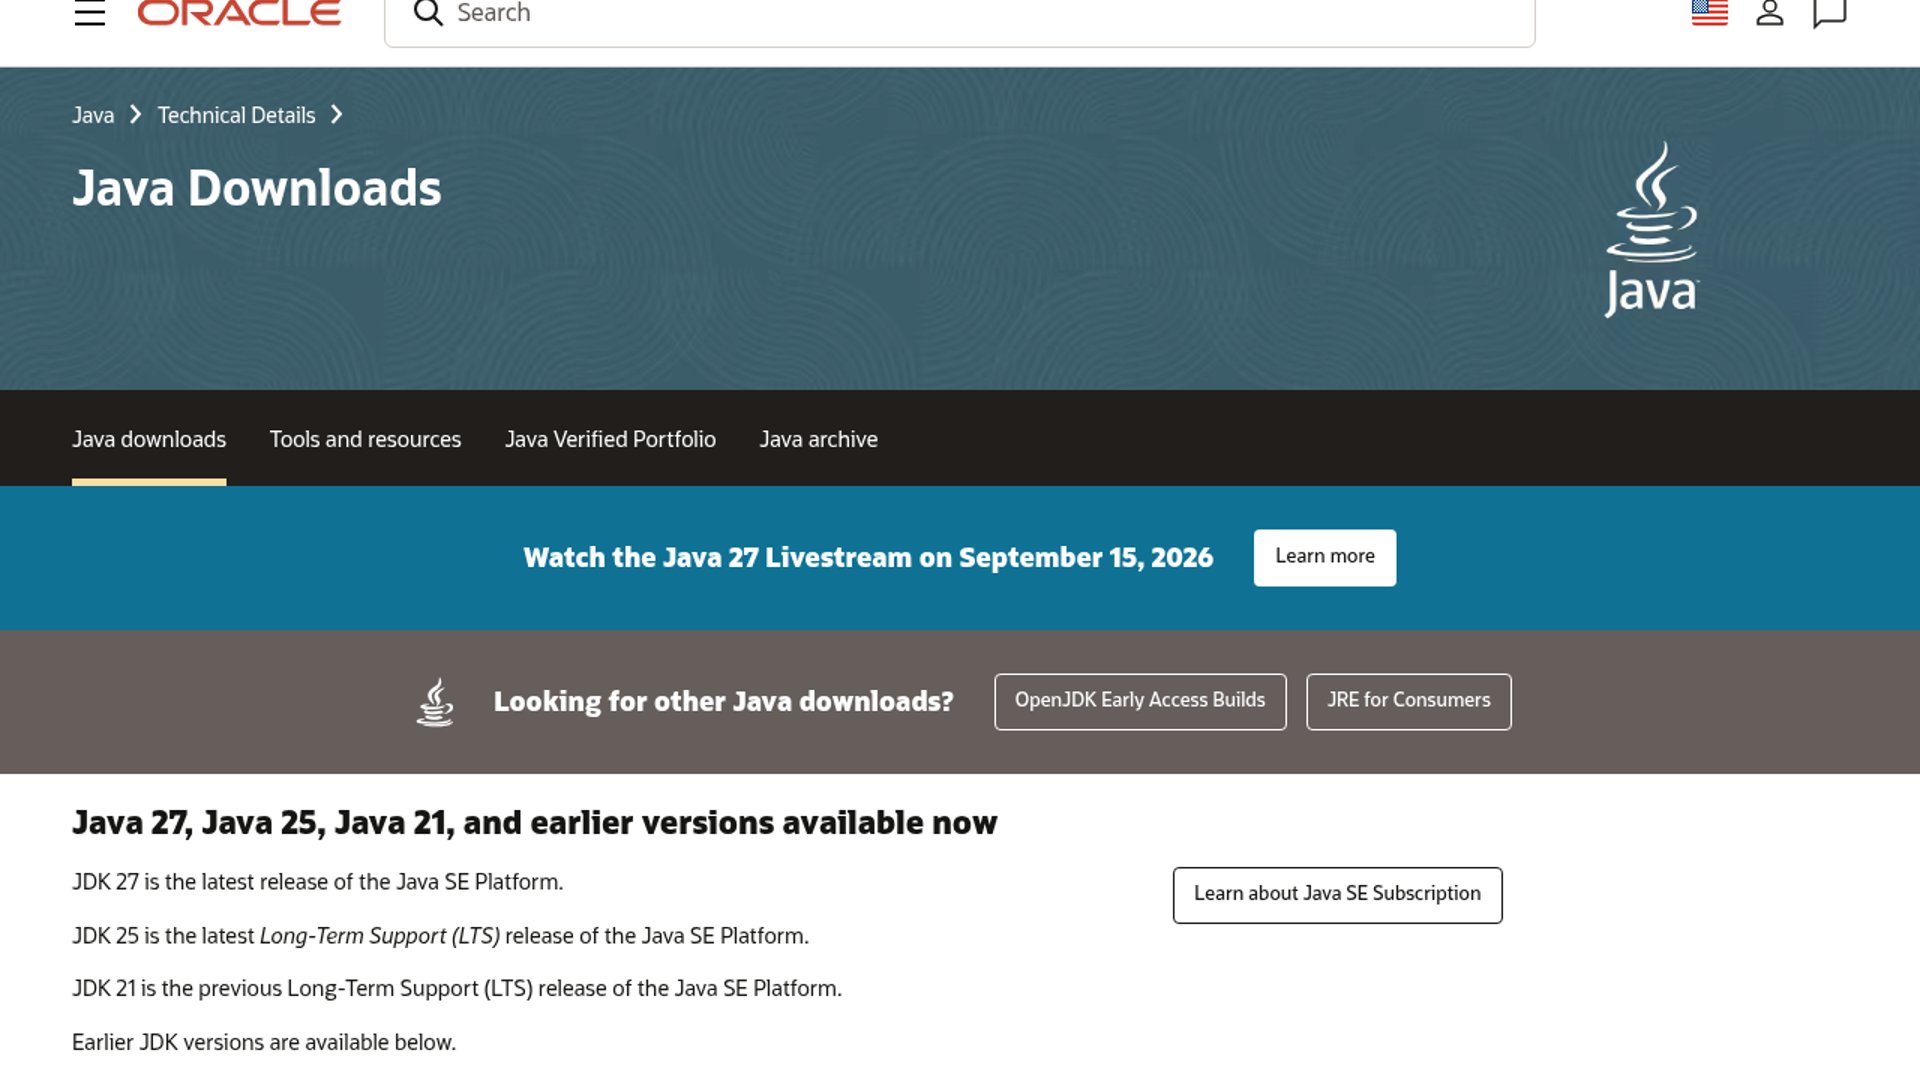Open the user account icon
The image size is (1920, 1080).
[x=1770, y=13]
